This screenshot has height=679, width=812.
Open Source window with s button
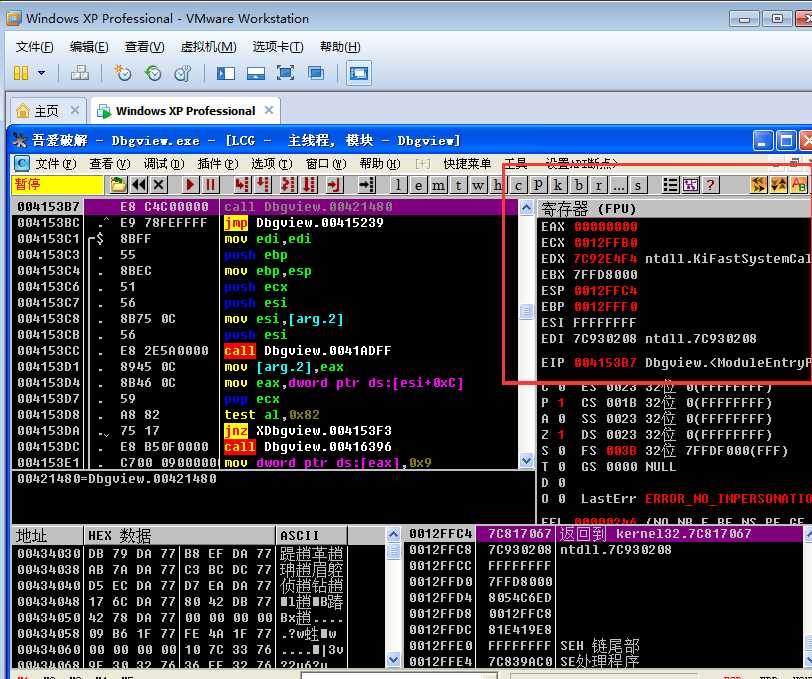pos(638,185)
